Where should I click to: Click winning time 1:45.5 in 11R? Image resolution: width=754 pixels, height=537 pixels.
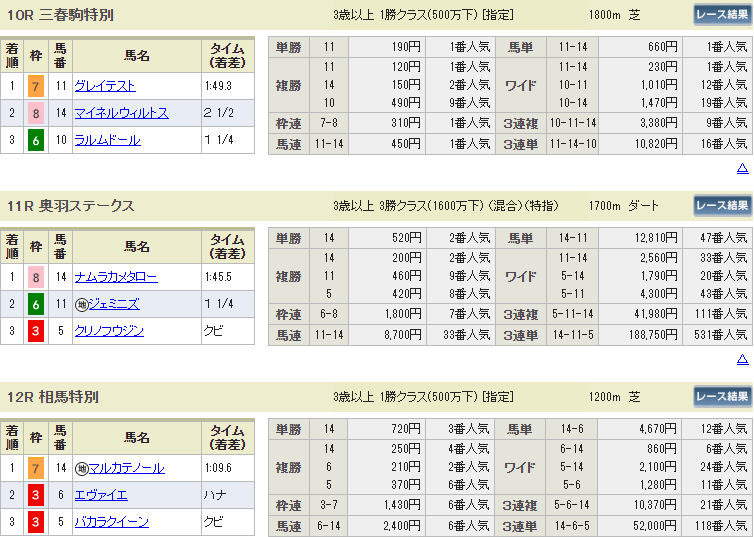218,277
